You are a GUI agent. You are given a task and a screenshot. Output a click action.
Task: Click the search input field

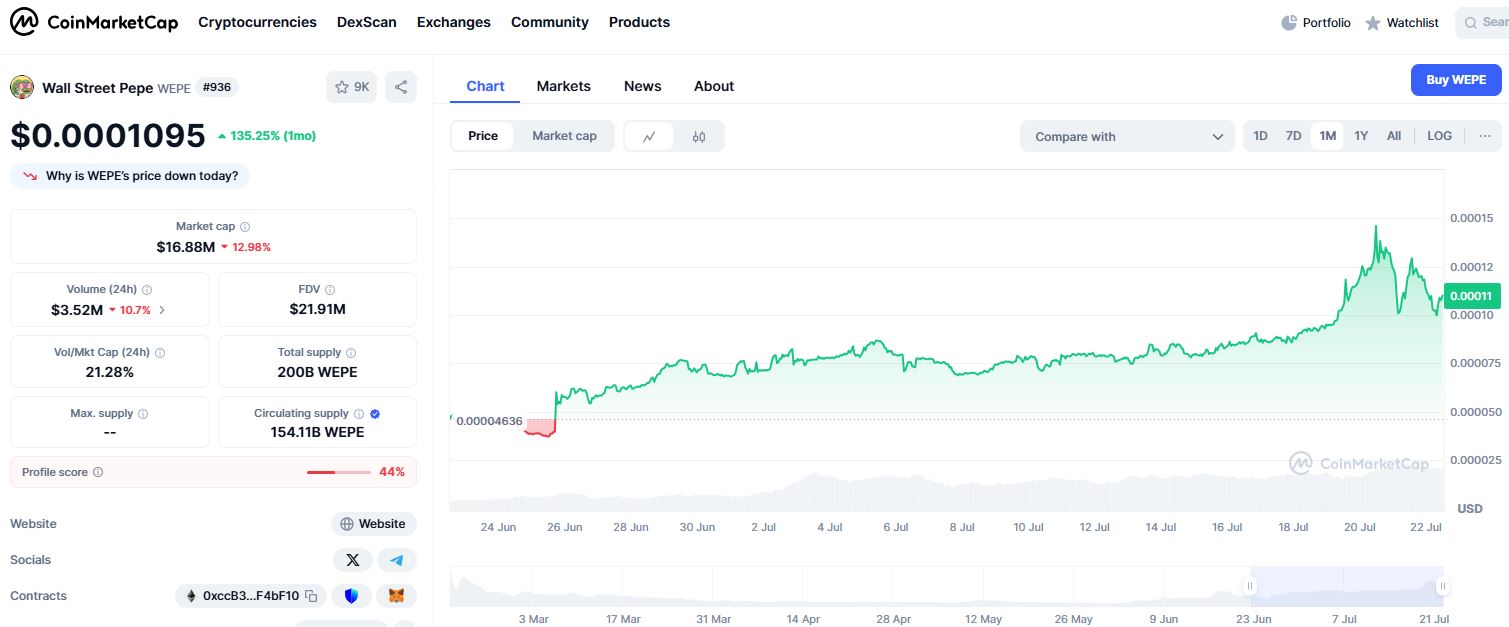pos(1482,22)
